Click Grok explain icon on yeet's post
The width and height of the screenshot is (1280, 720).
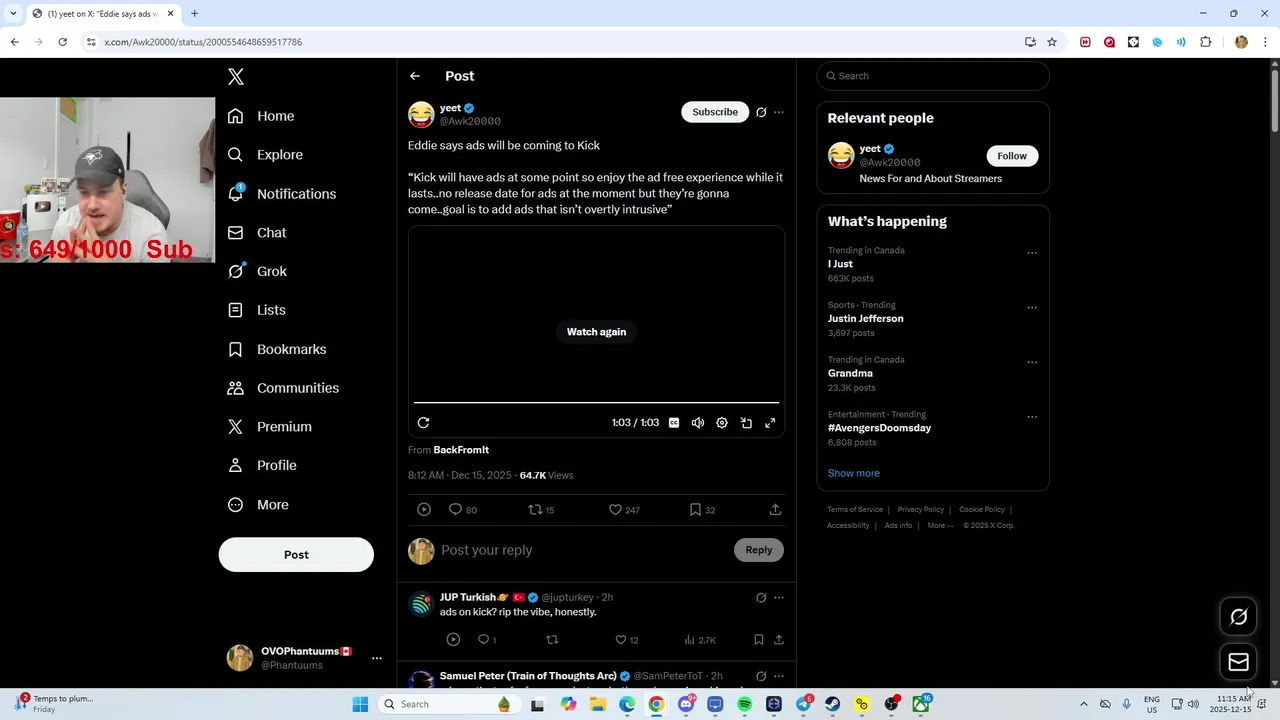761,112
